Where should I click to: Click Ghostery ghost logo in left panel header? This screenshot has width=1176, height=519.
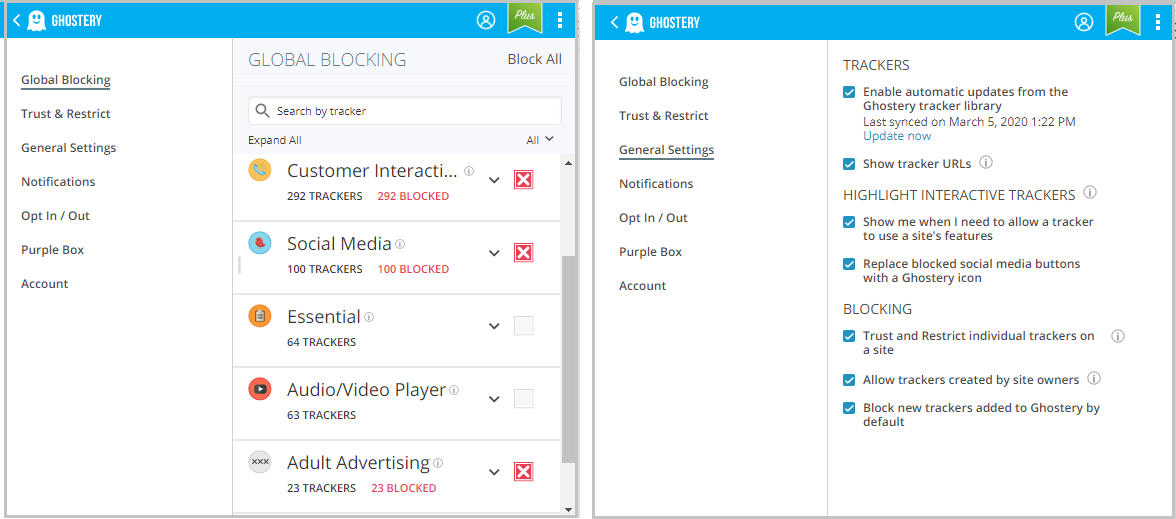pyautogui.click(x=35, y=21)
